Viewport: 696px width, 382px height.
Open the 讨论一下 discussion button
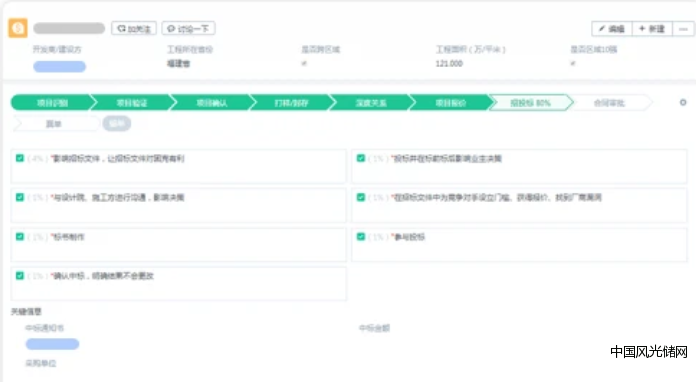[189, 28]
